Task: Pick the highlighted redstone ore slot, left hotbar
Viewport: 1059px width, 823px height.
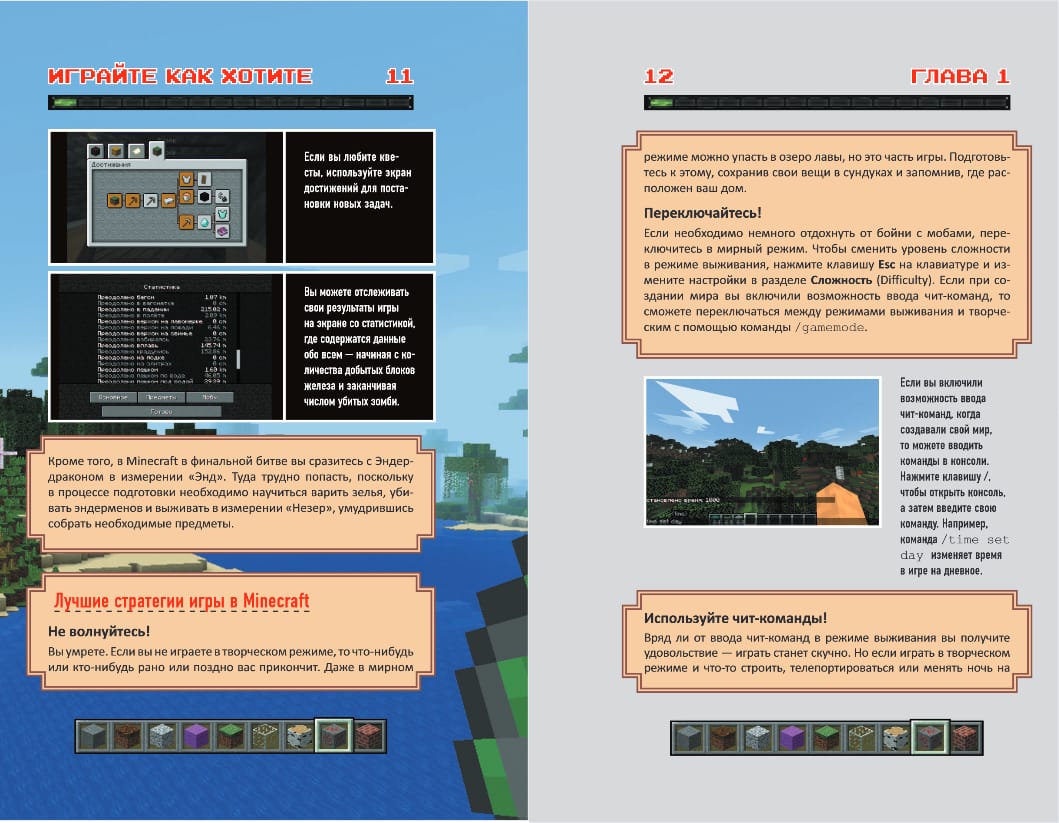Action: tap(333, 737)
